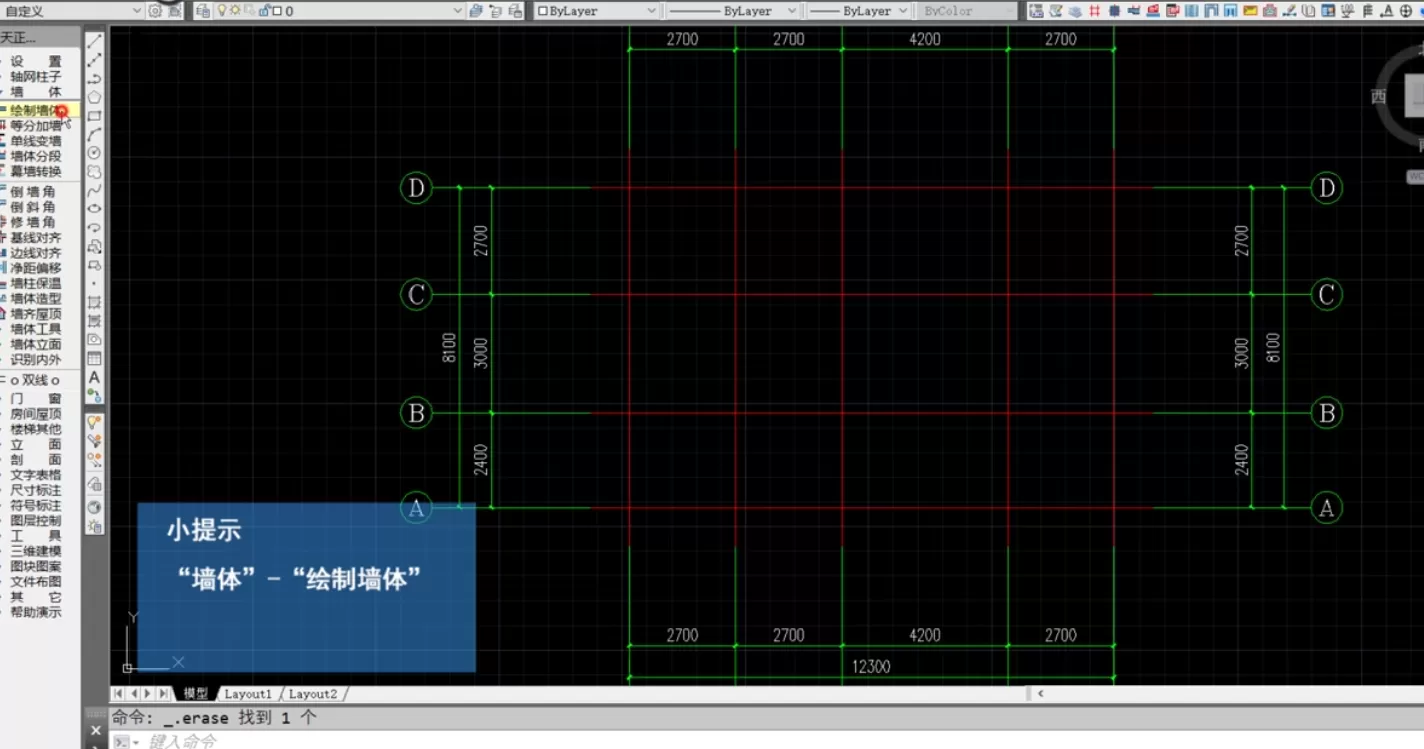Click the 西 label on the view compass
The width and height of the screenshot is (1424, 749).
tap(1379, 96)
